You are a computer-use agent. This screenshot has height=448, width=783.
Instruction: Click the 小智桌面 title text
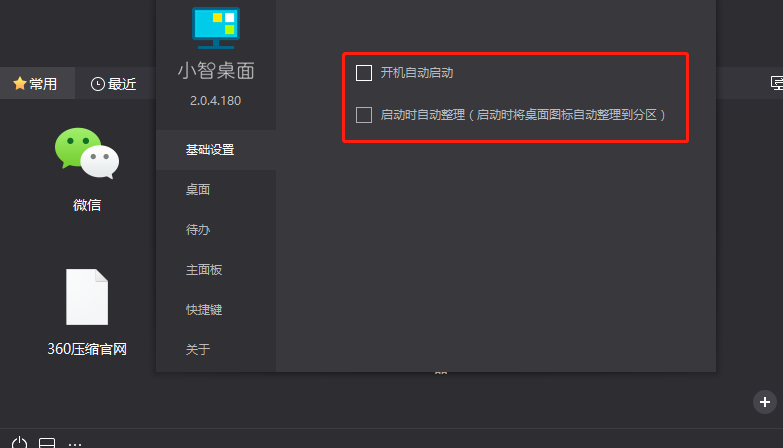[216, 70]
